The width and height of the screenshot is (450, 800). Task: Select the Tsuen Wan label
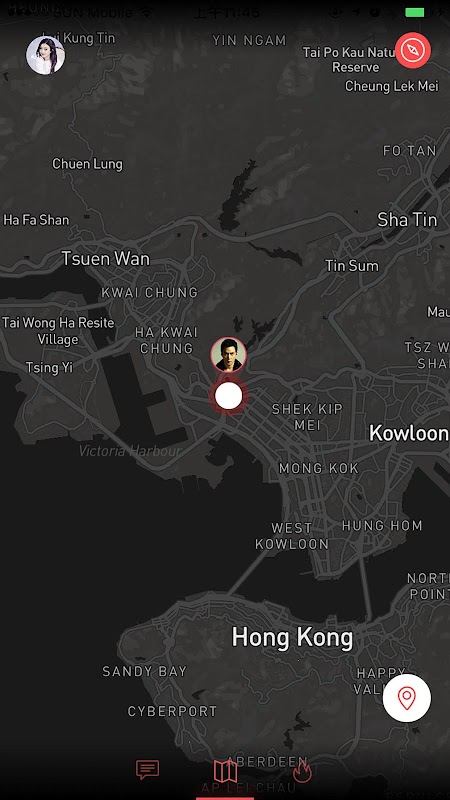point(106,258)
